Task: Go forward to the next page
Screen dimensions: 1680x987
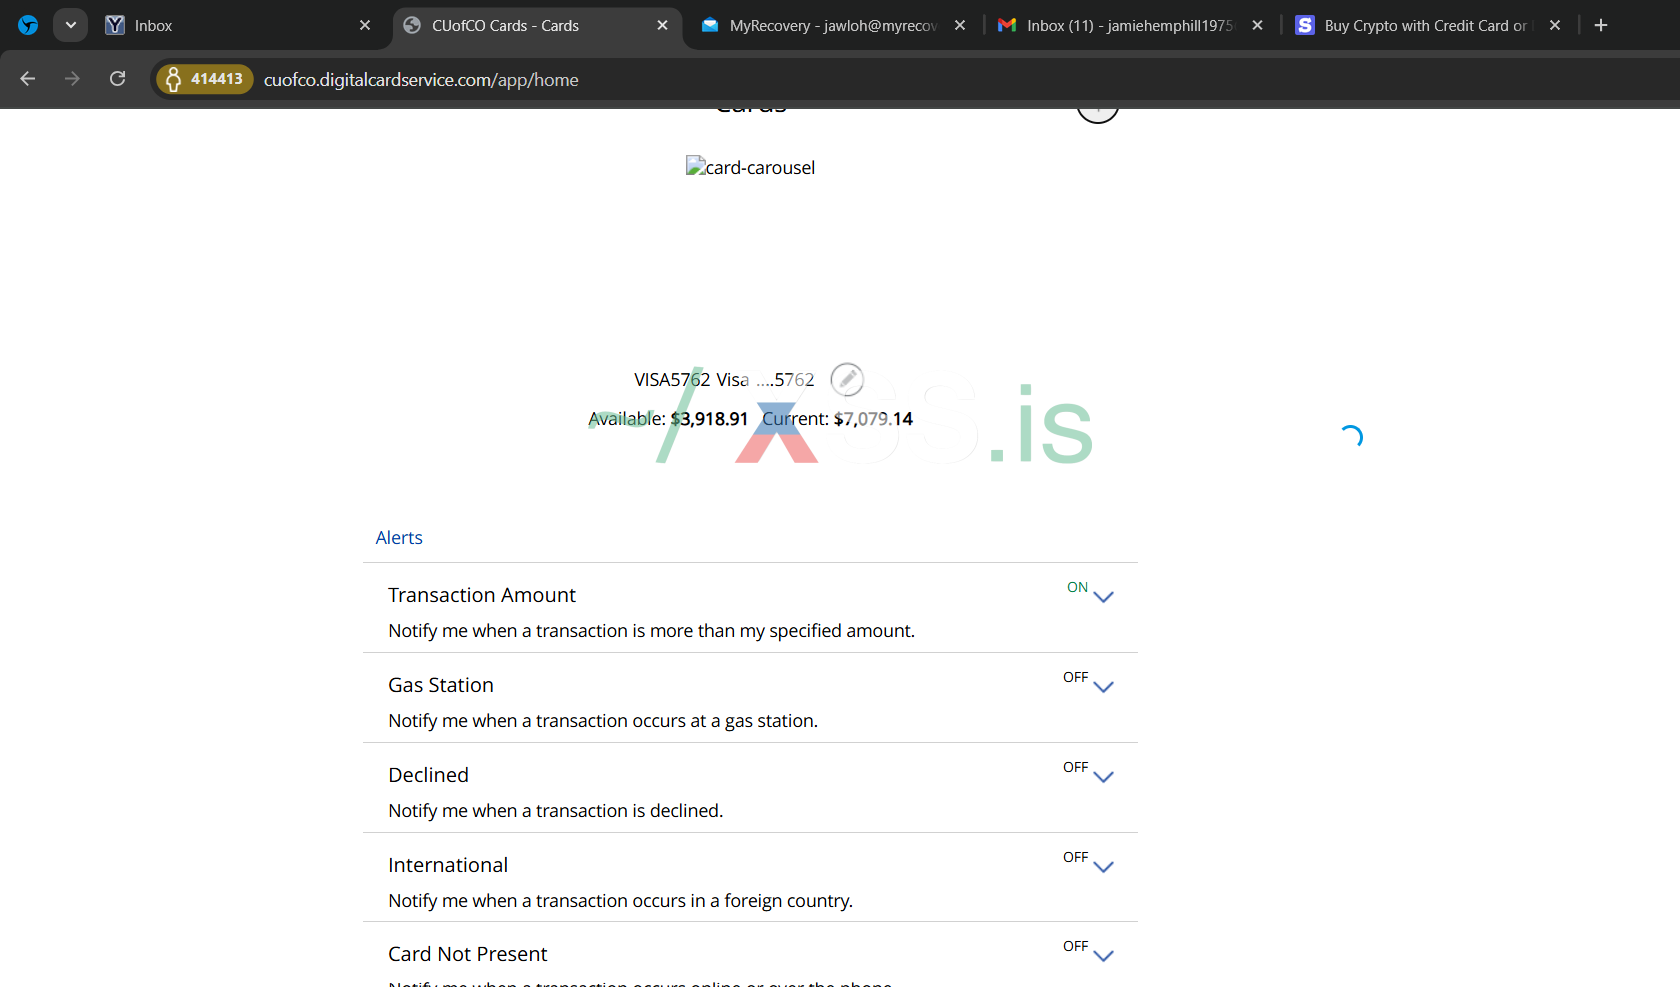Action: (x=72, y=79)
